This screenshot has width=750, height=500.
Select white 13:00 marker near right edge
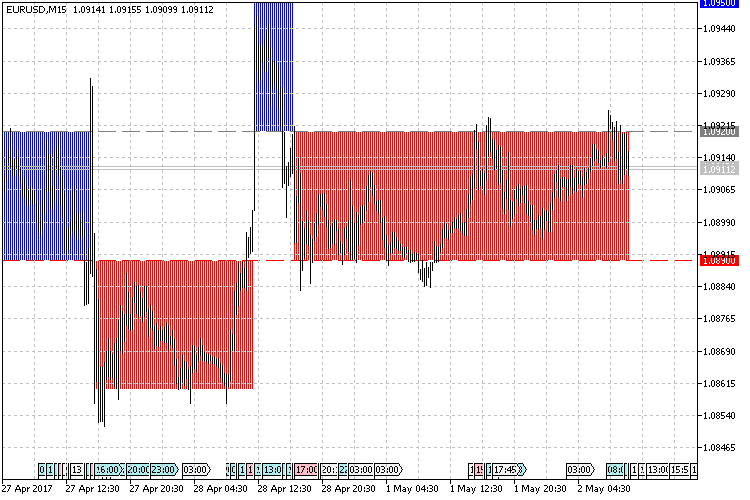[657, 469]
